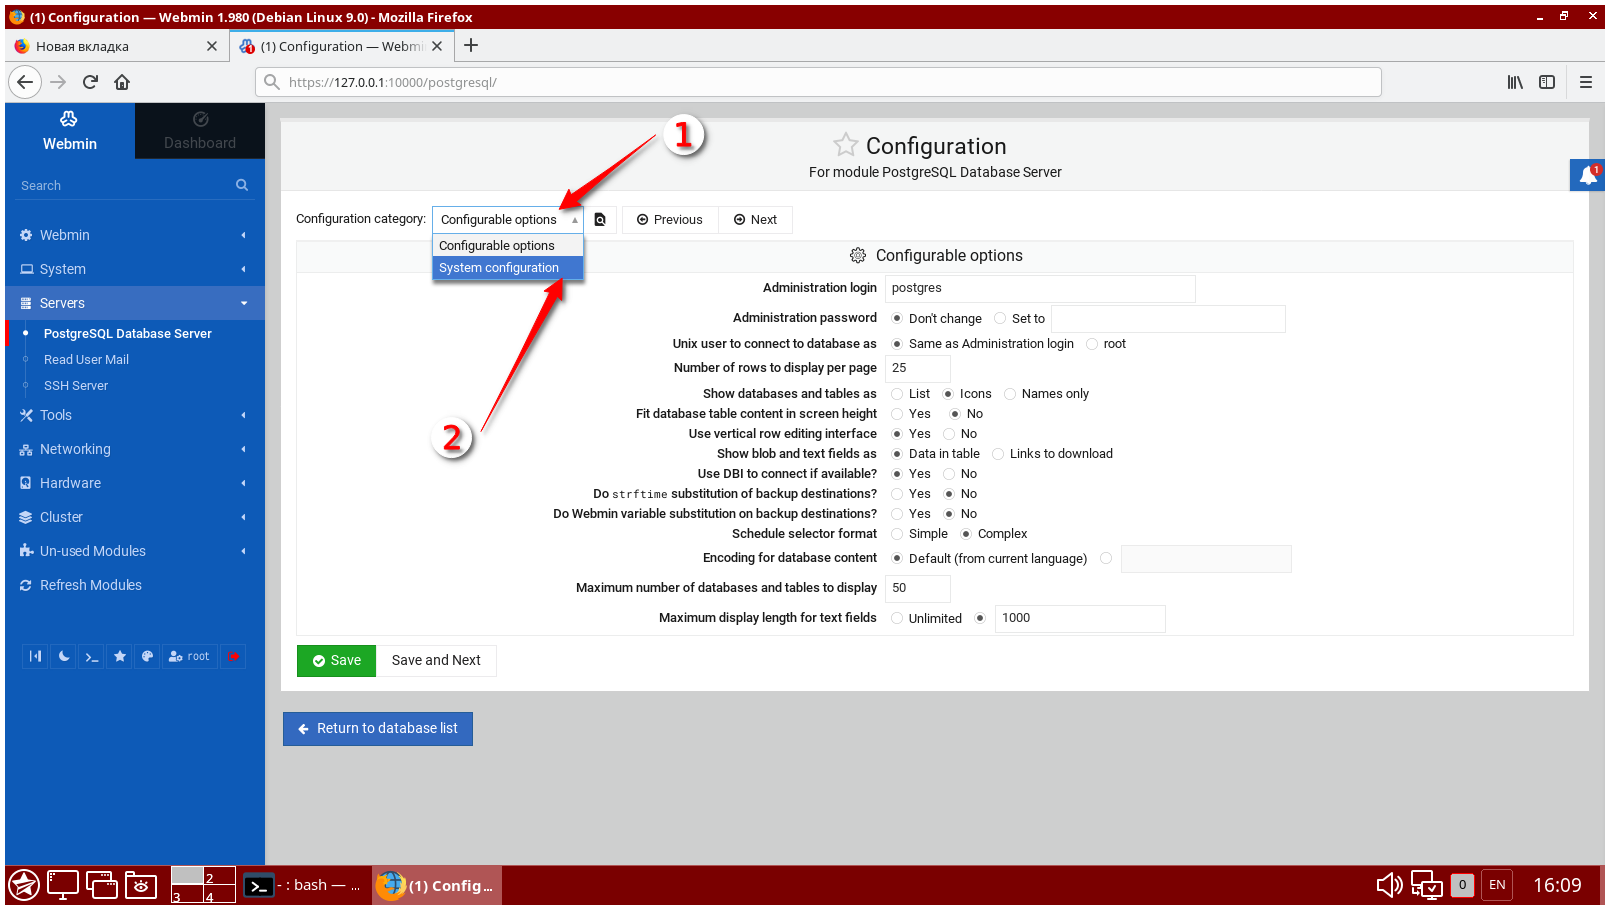The height and width of the screenshot is (910, 1610).
Task: Open Read User Mail module
Action: [x=86, y=360]
